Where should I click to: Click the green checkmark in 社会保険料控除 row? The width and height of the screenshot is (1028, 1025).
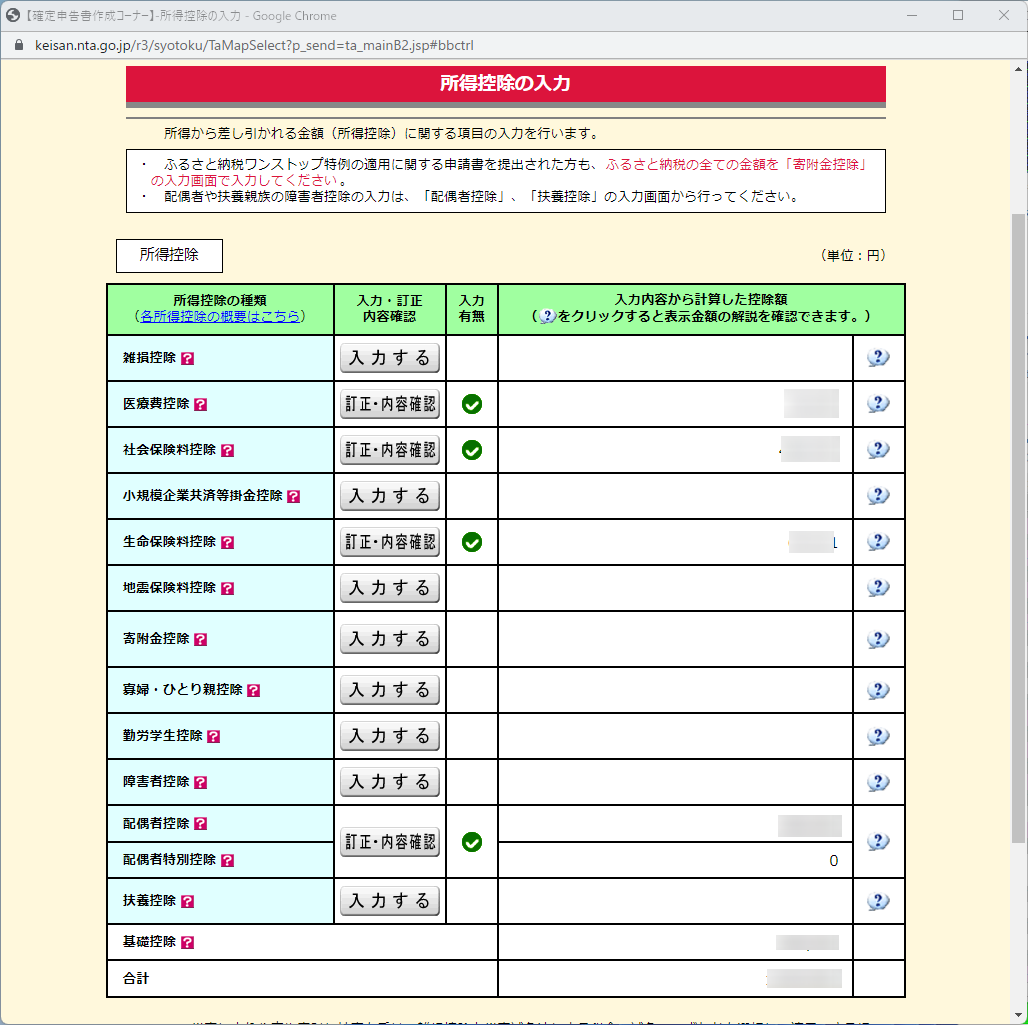pos(472,450)
